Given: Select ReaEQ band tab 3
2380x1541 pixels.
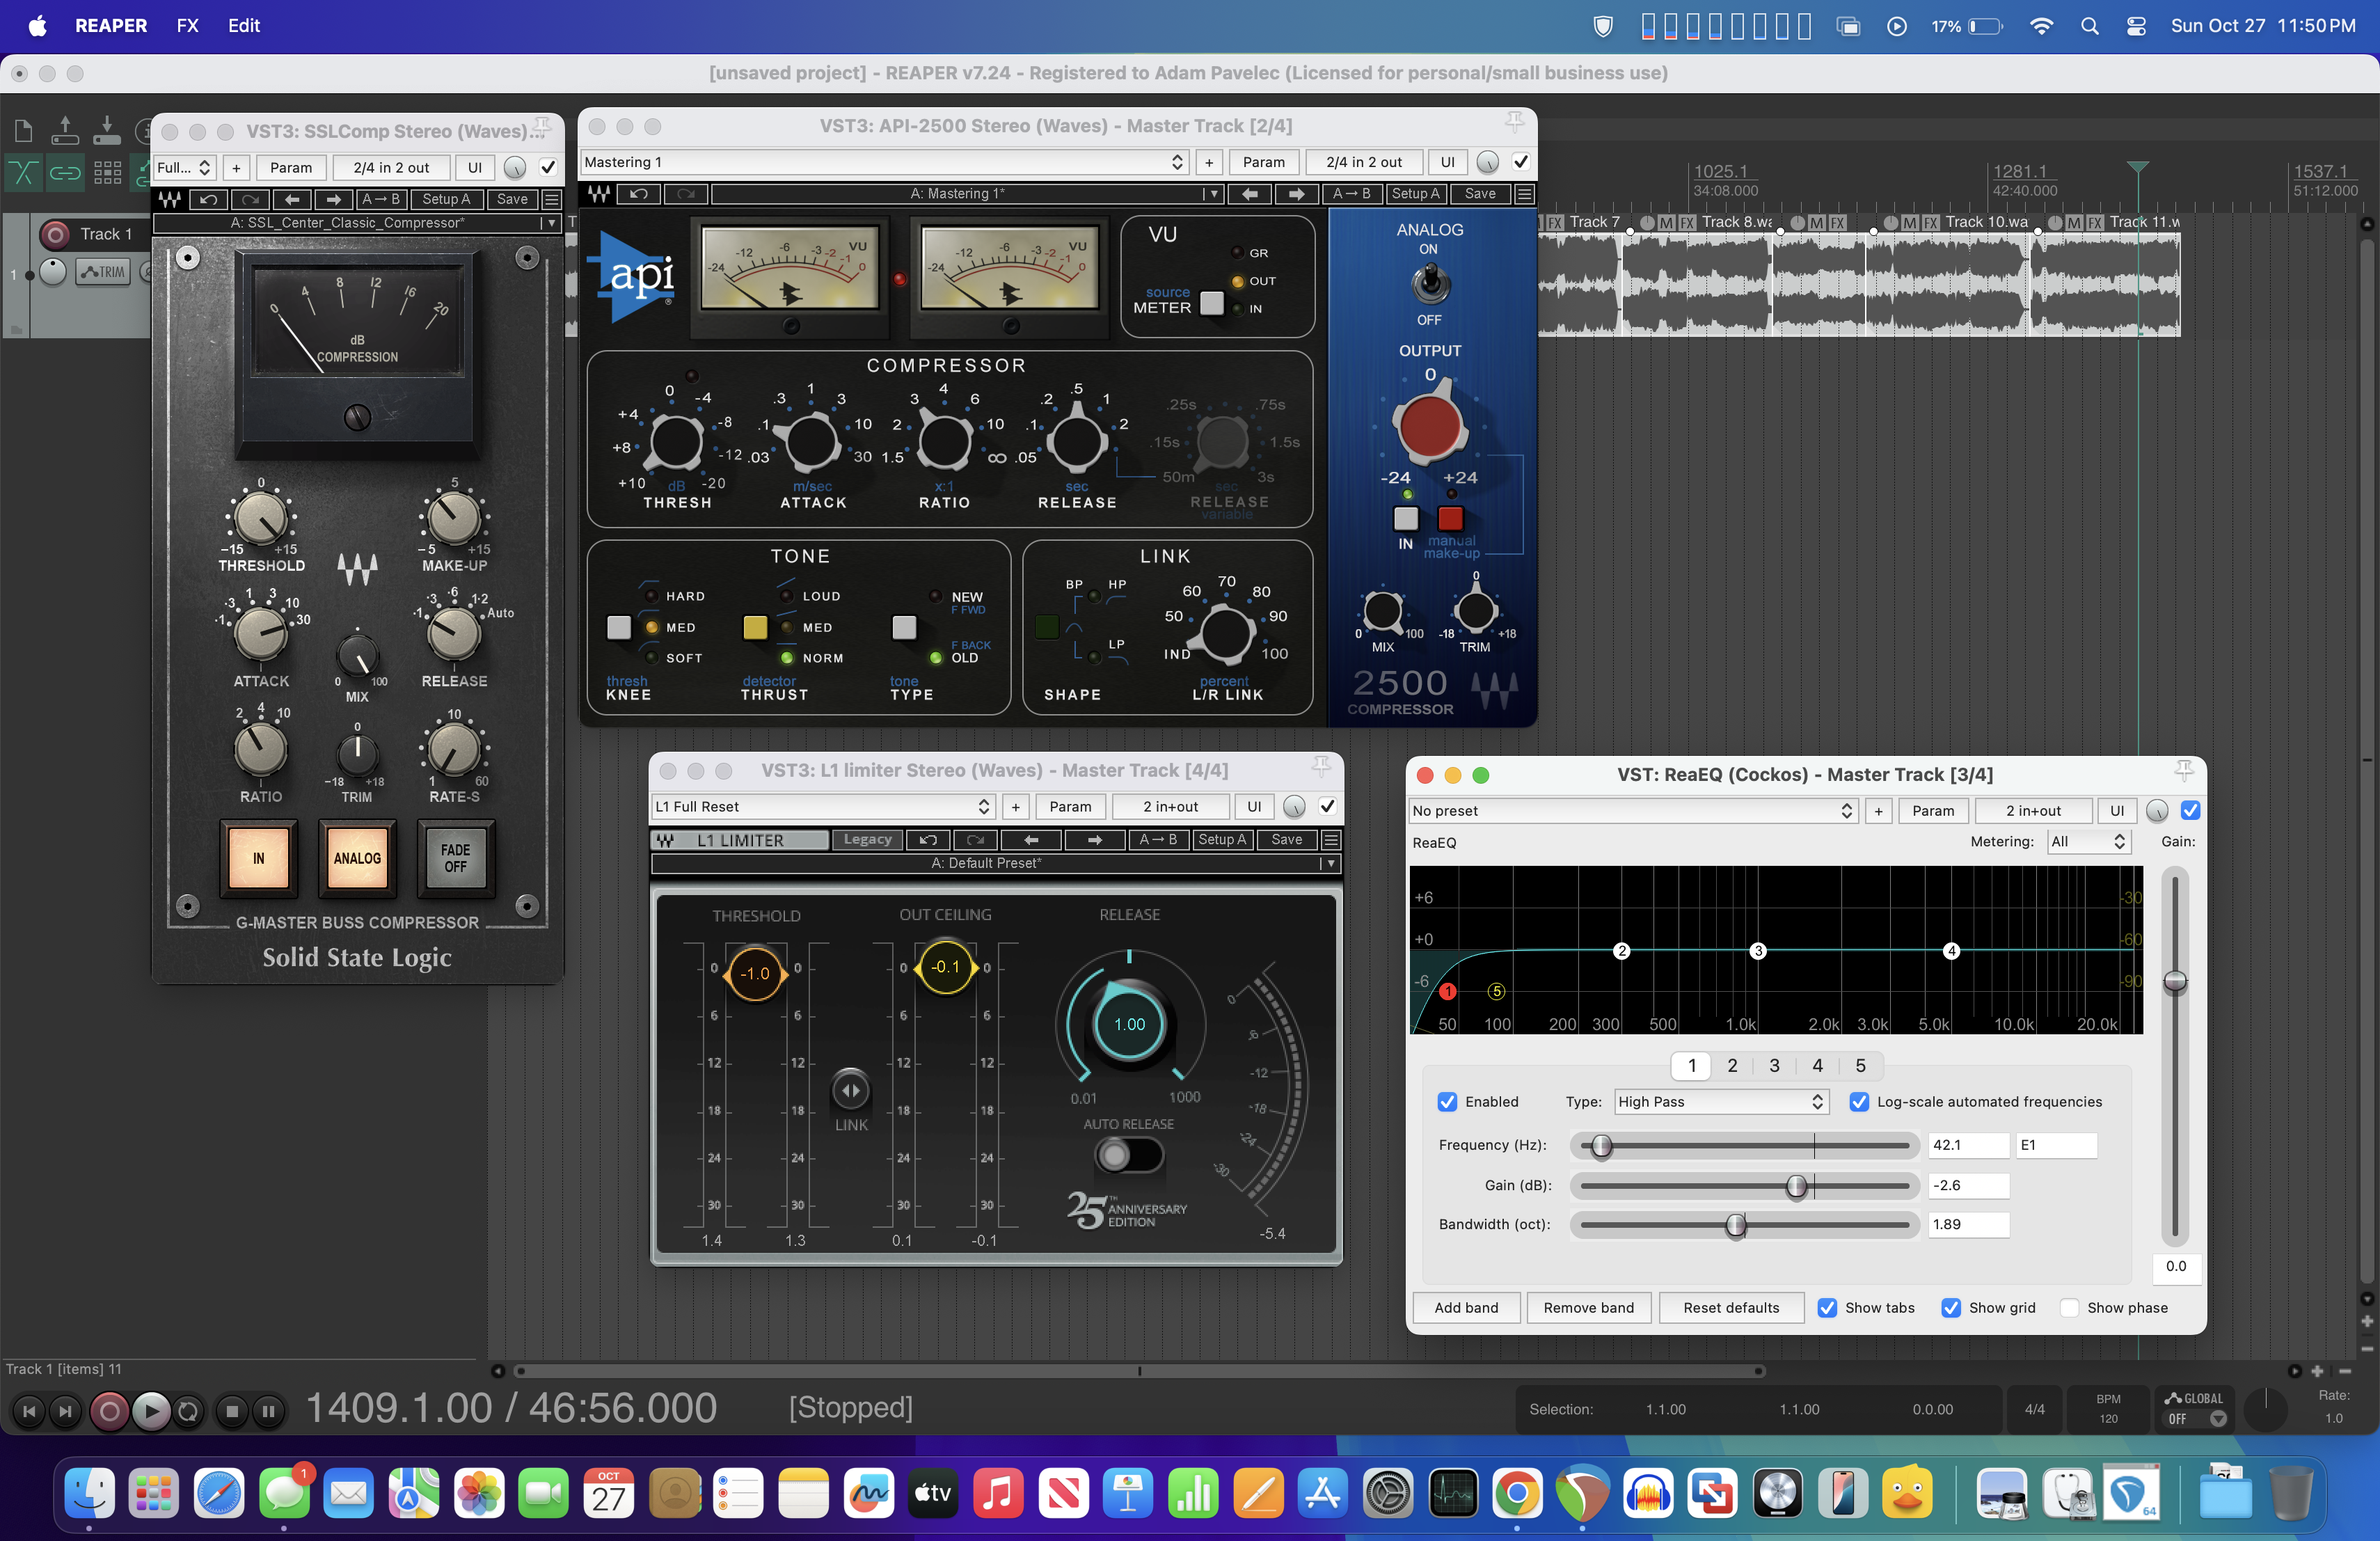Looking at the screenshot, I should click(1774, 1066).
